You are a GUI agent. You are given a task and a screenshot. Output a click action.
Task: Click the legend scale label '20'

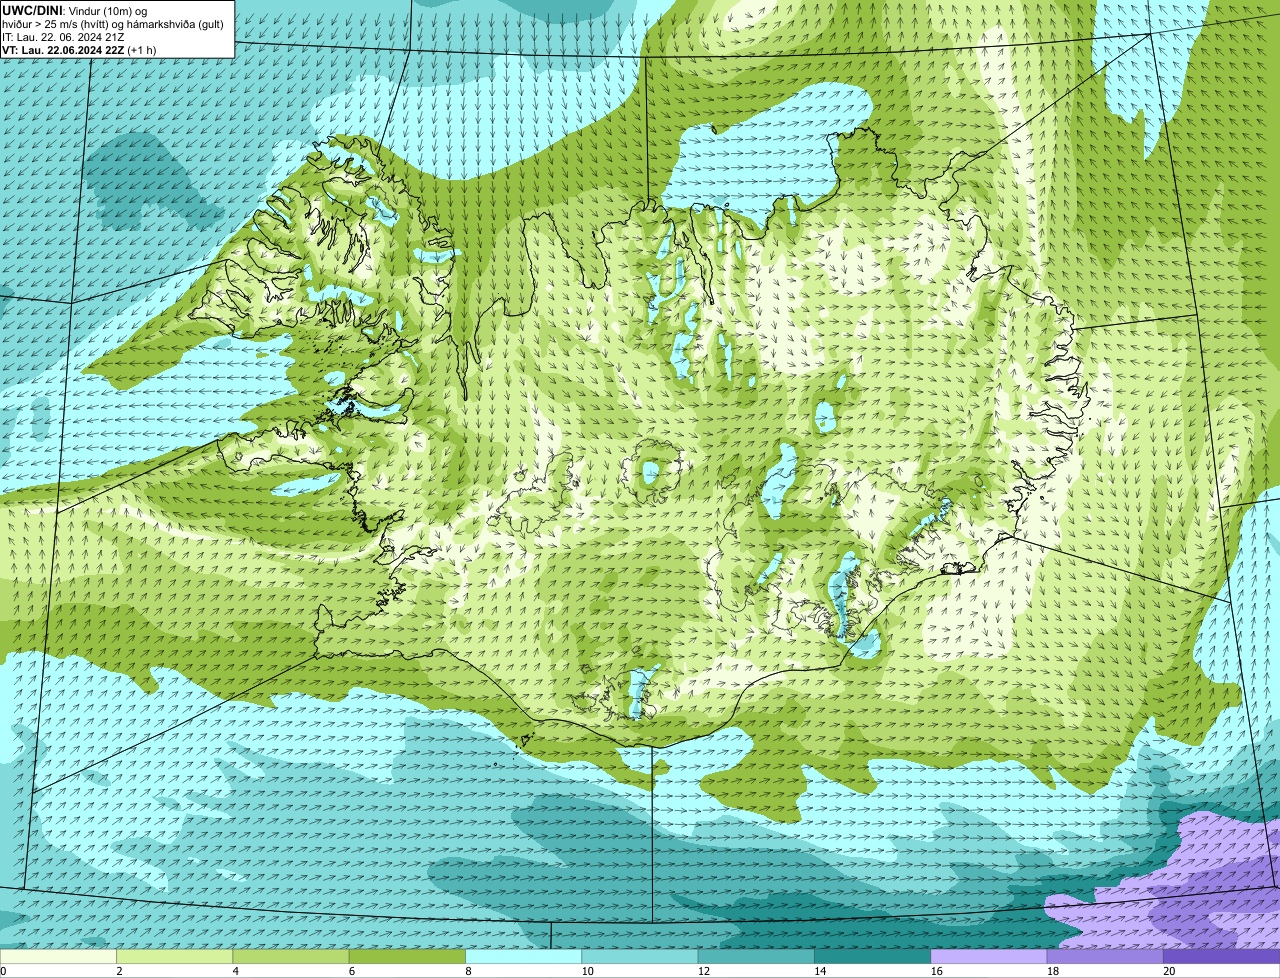tap(1169, 971)
